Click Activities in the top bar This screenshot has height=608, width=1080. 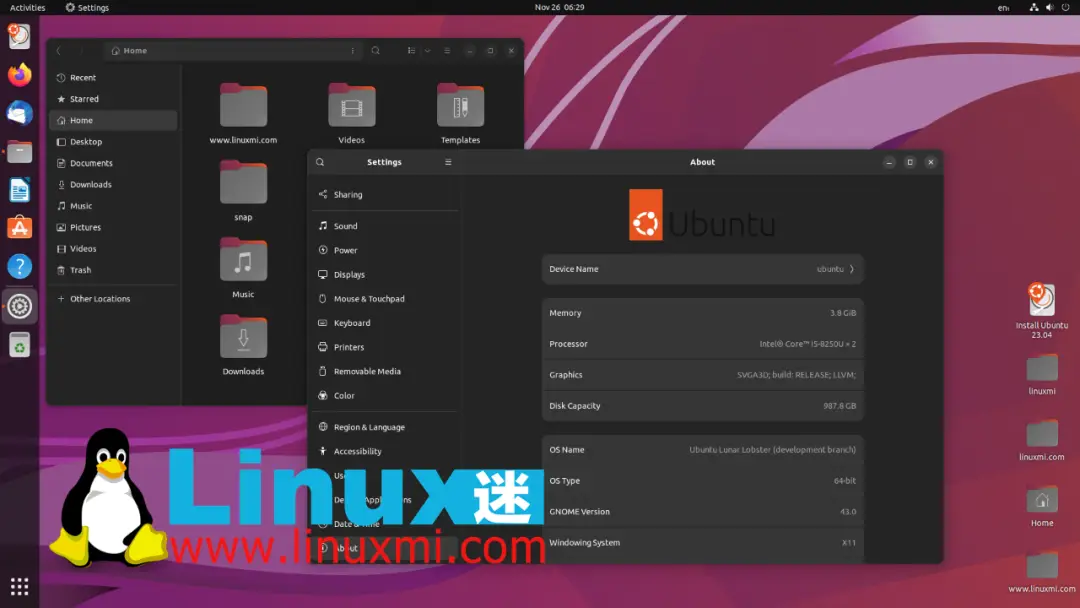pos(28,8)
